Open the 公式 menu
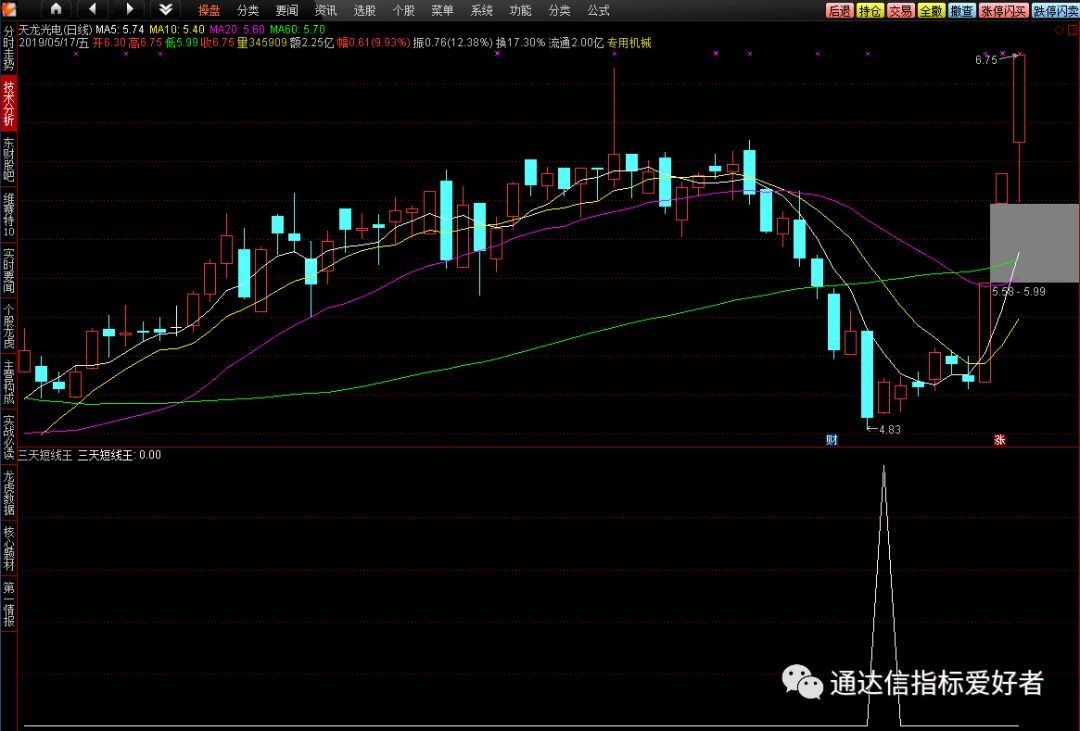The image size is (1080, 731). [598, 10]
